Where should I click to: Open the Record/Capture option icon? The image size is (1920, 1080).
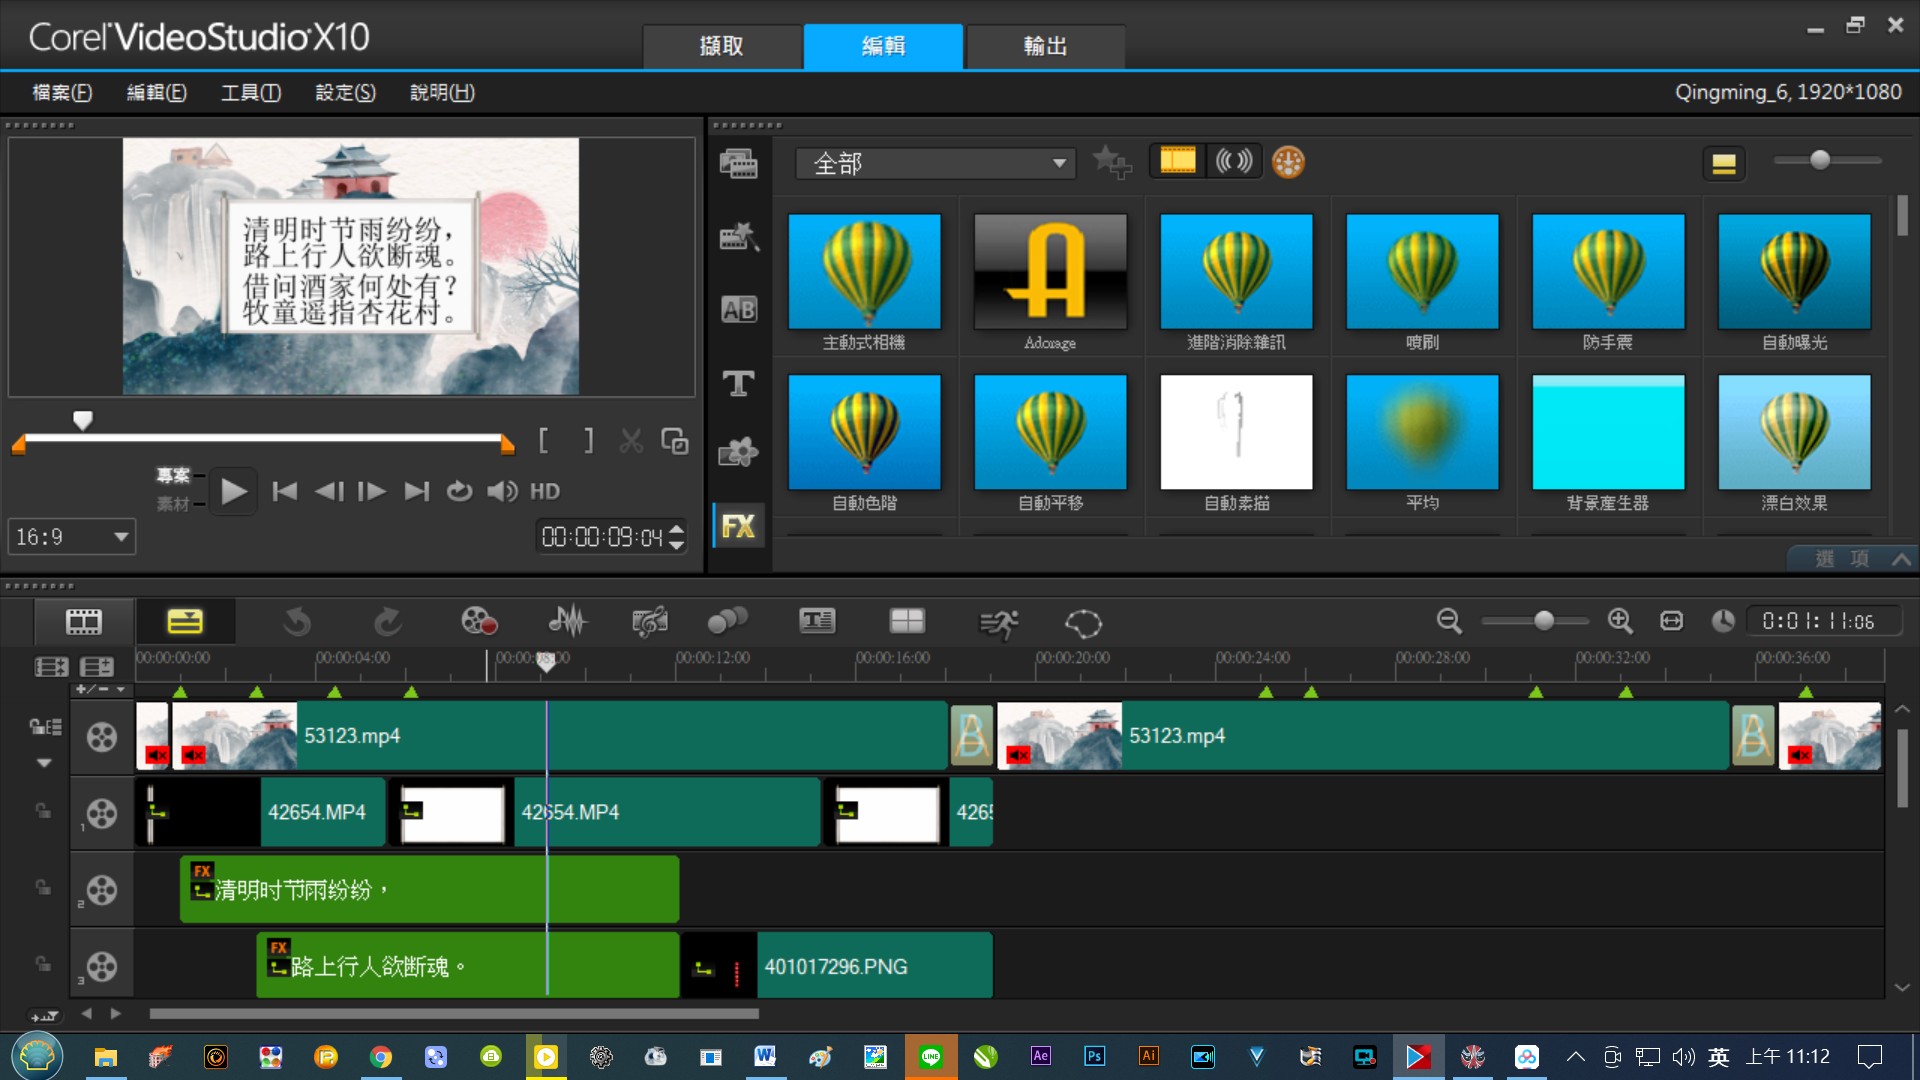tap(479, 622)
